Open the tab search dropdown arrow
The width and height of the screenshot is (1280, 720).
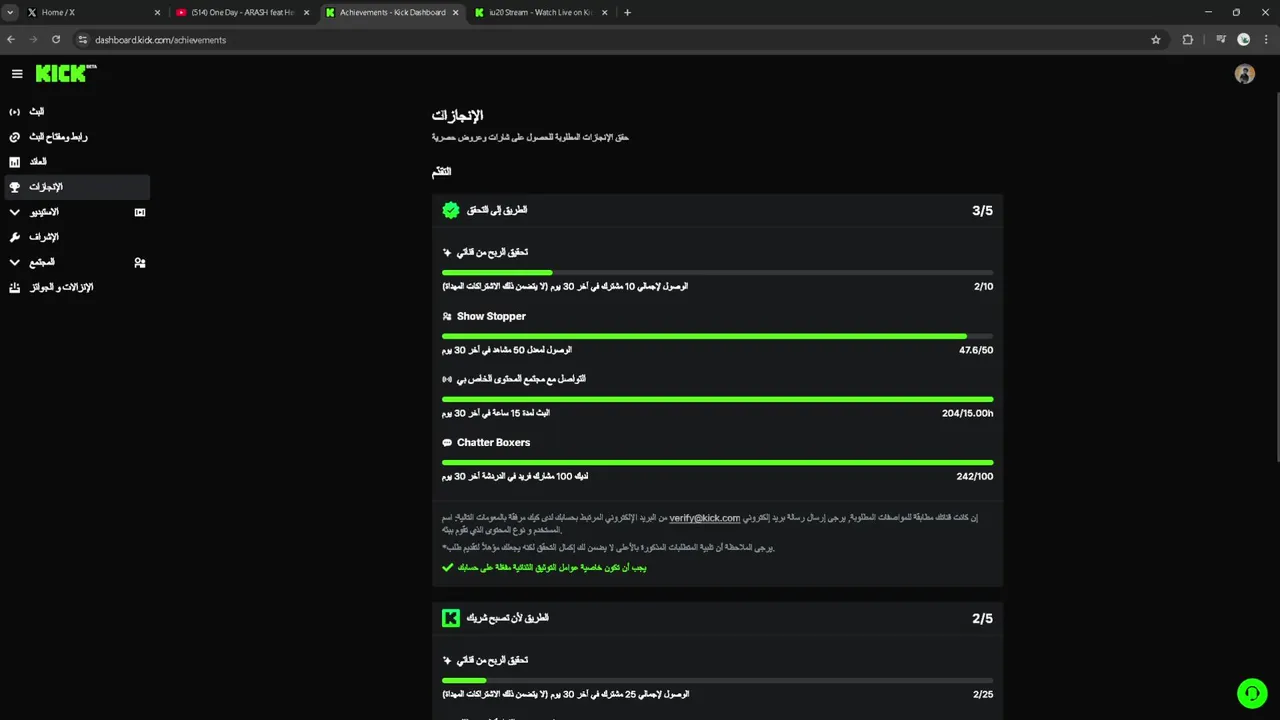click(x=10, y=13)
